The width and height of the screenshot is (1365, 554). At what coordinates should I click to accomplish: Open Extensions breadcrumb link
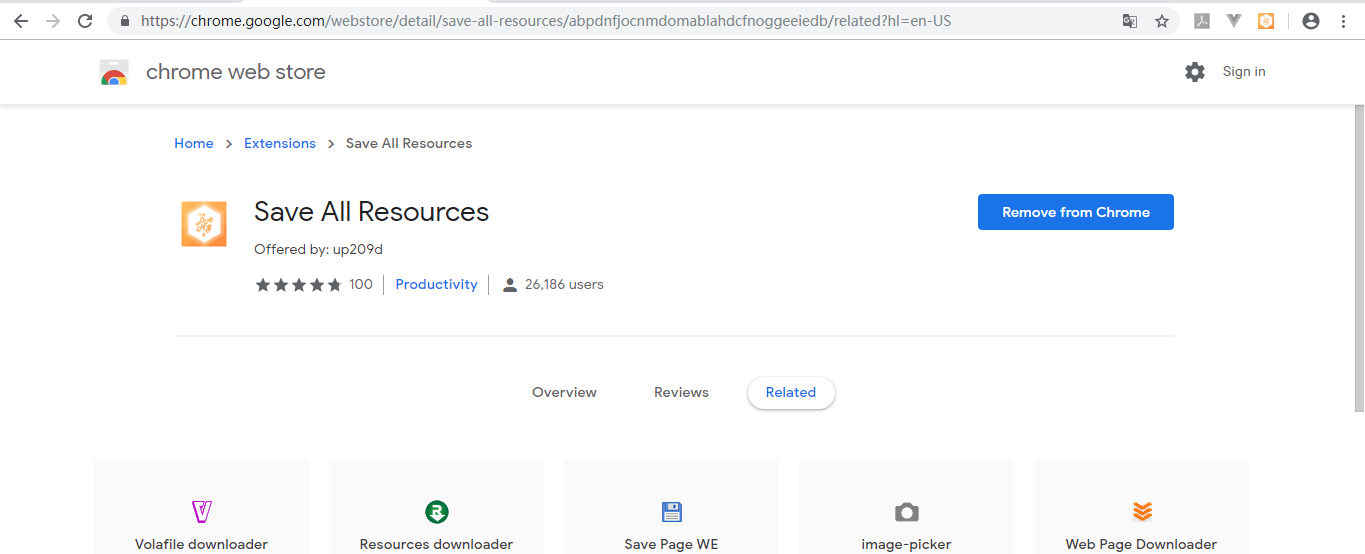[280, 144]
